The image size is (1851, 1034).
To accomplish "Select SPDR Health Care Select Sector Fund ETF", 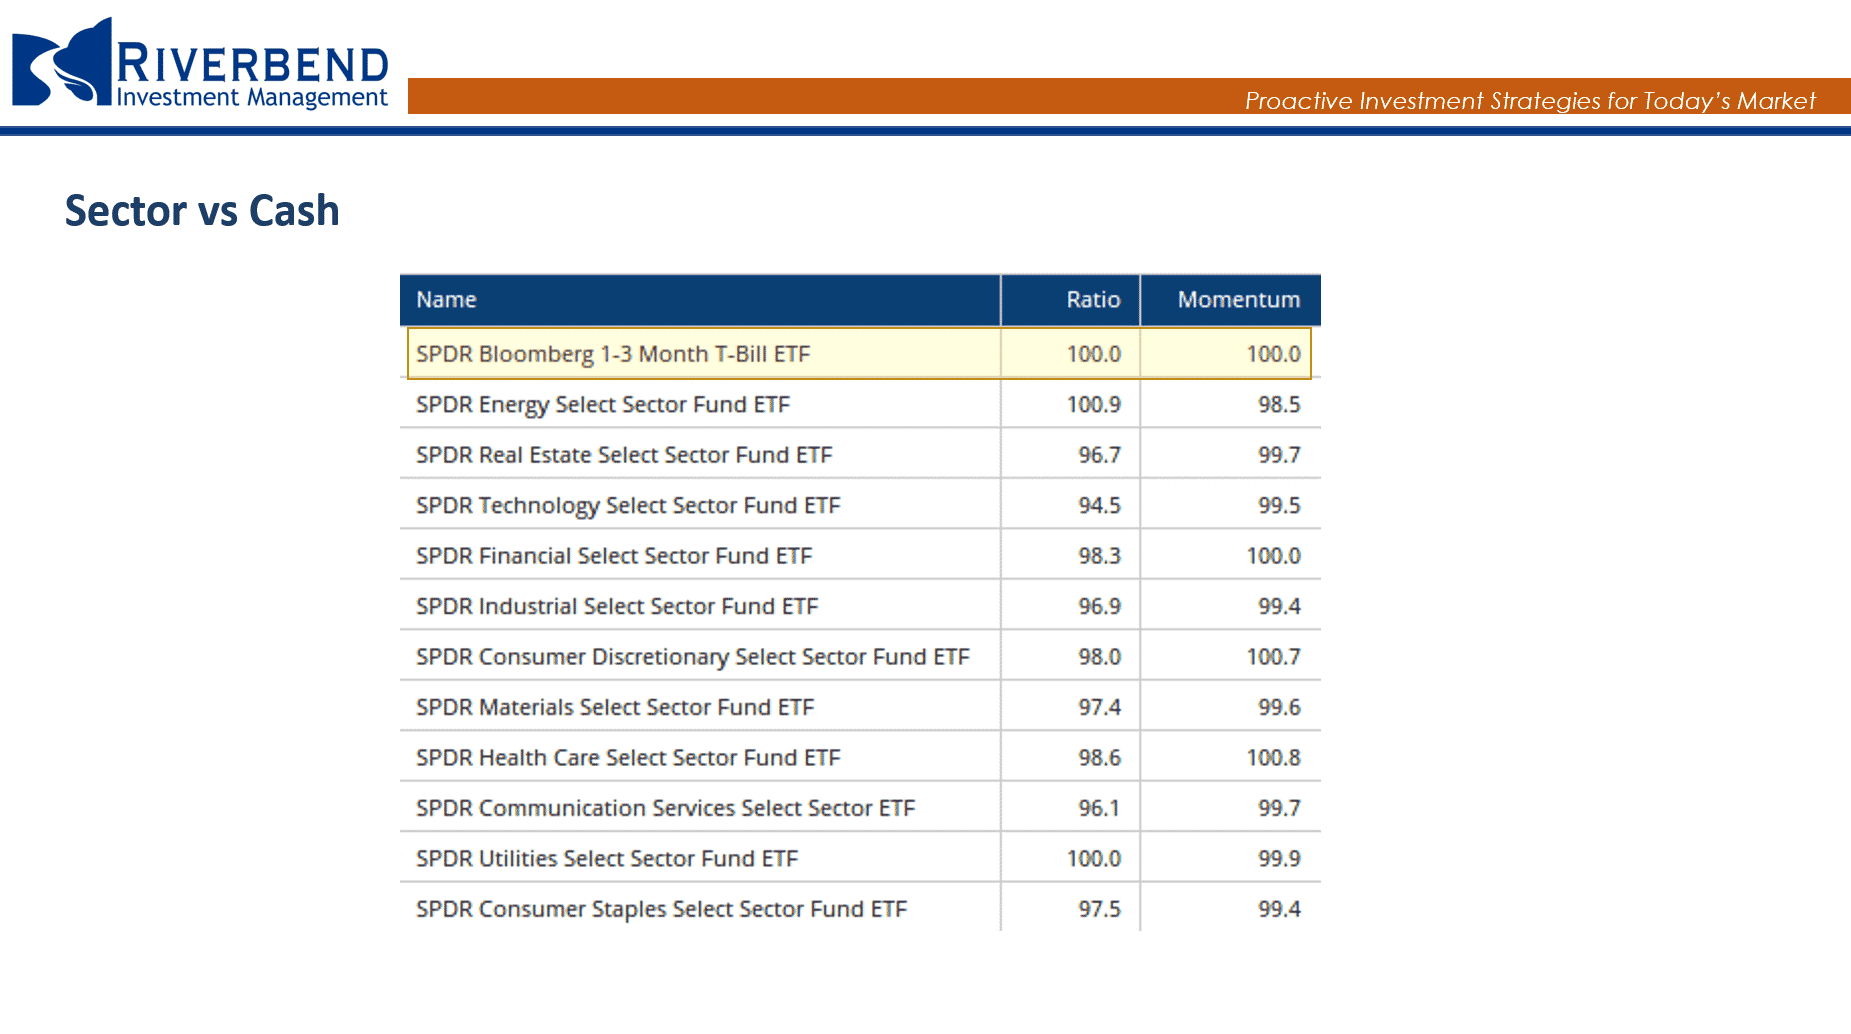I will (x=628, y=758).
